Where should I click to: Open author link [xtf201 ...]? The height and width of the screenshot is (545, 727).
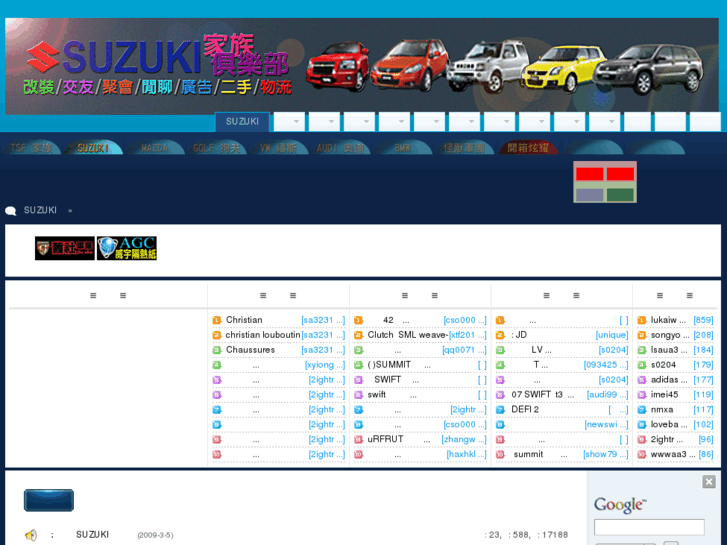pyautogui.click(x=467, y=335)
